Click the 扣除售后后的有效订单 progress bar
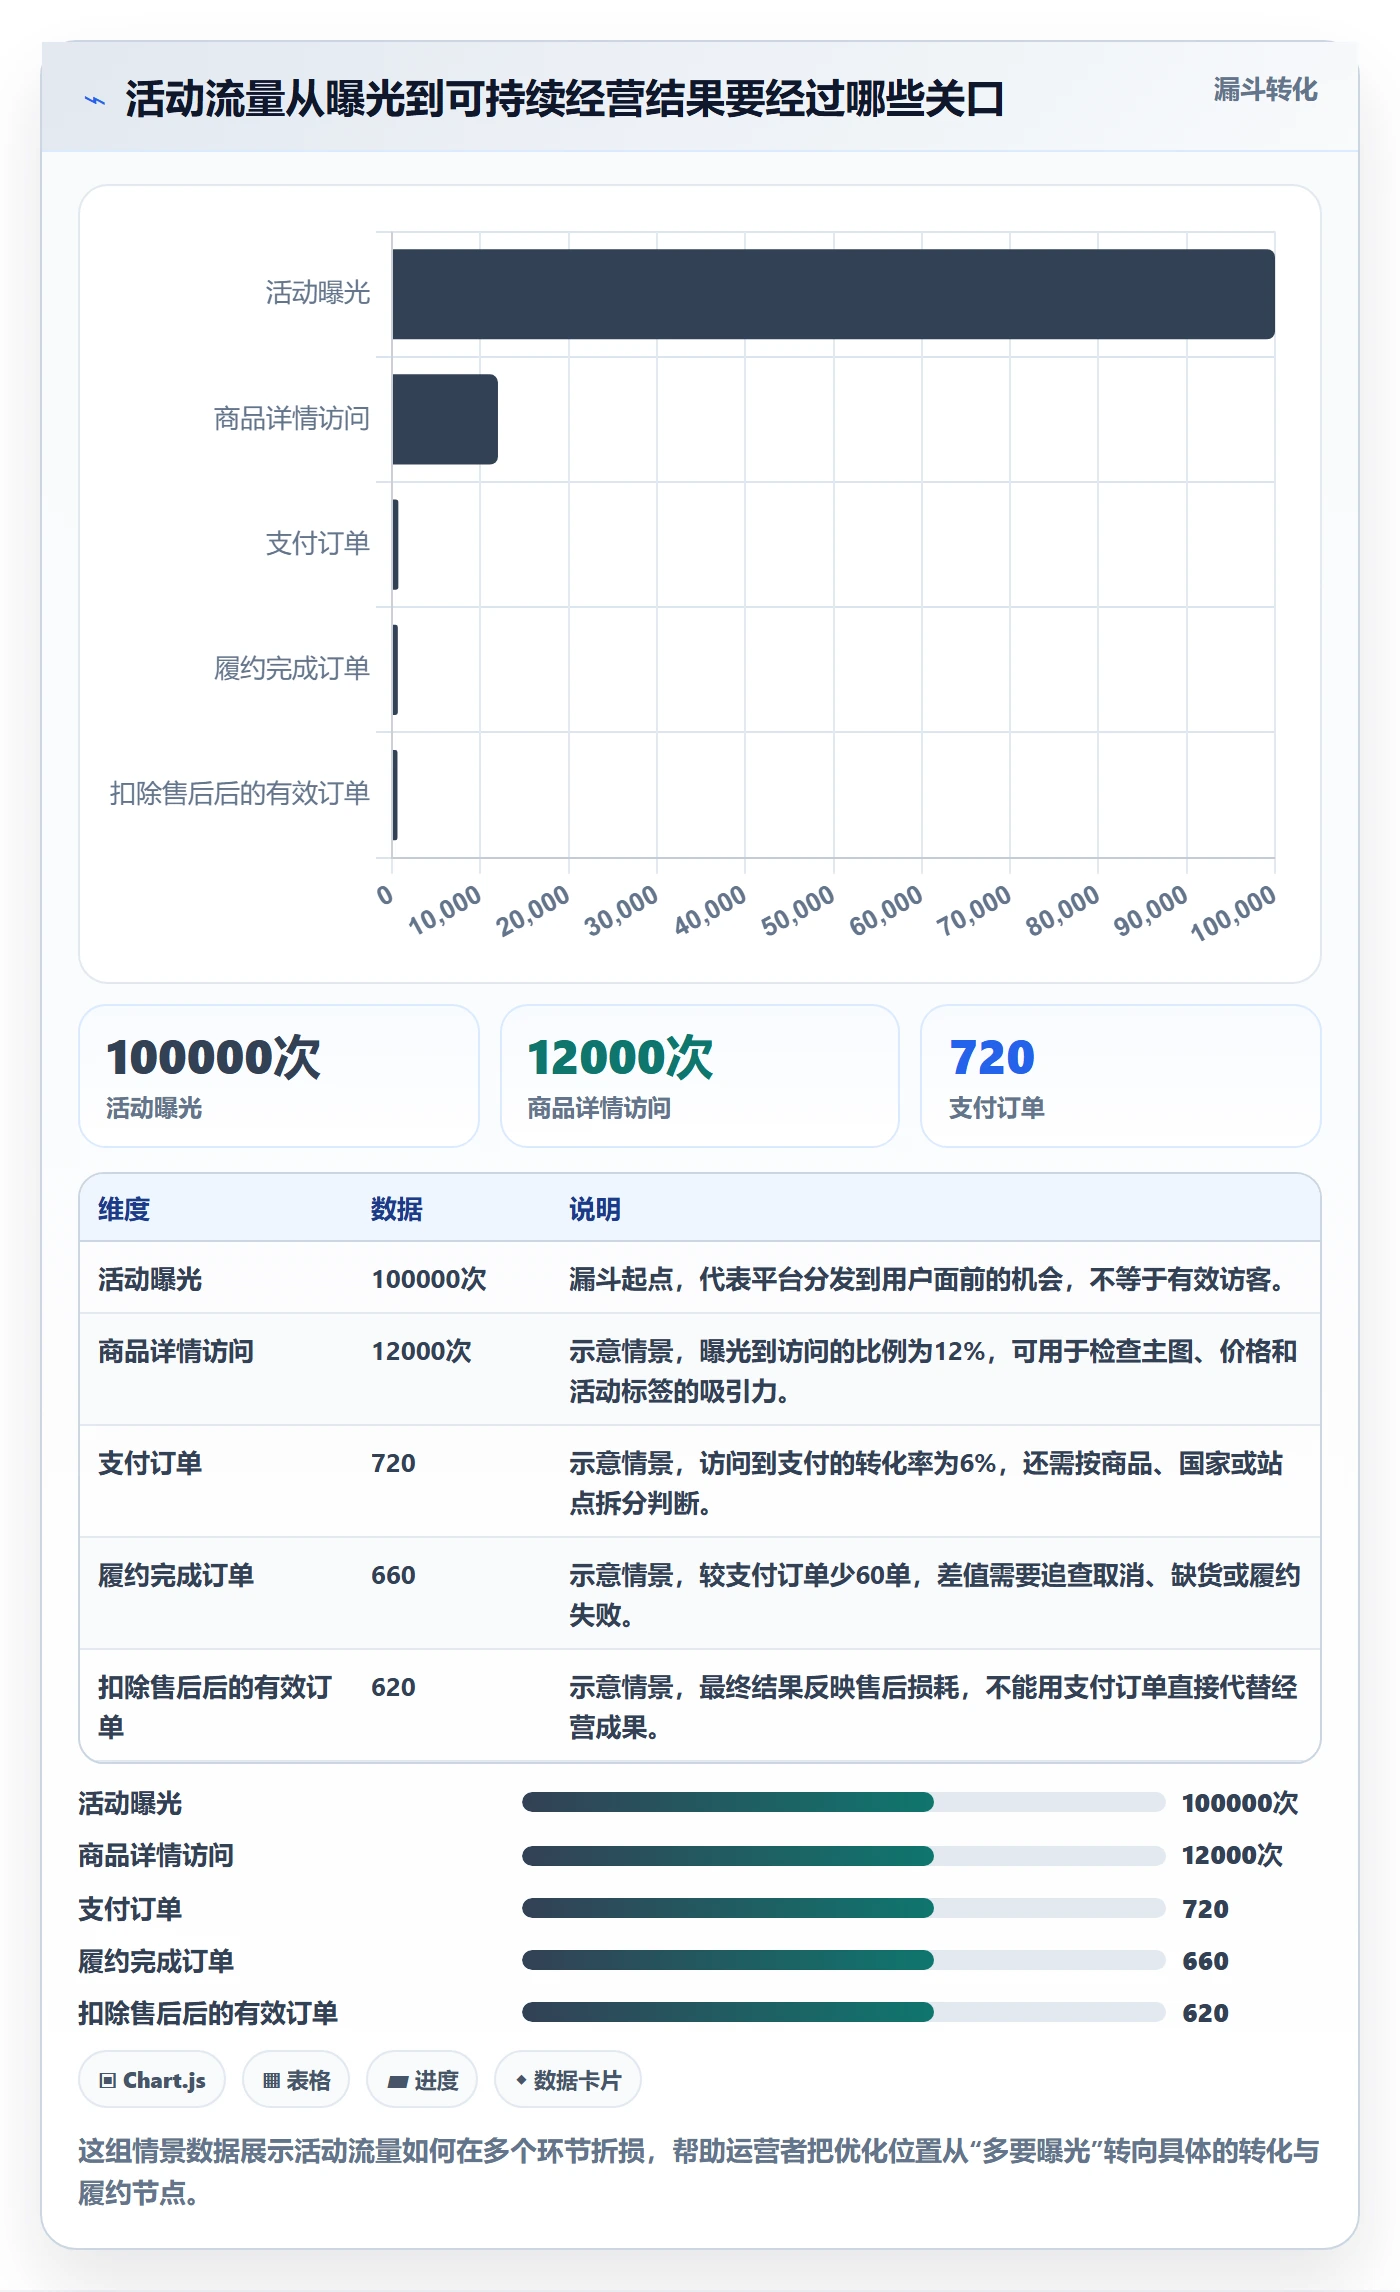Viewport: 1400px width, 2292px height. 843,2012
